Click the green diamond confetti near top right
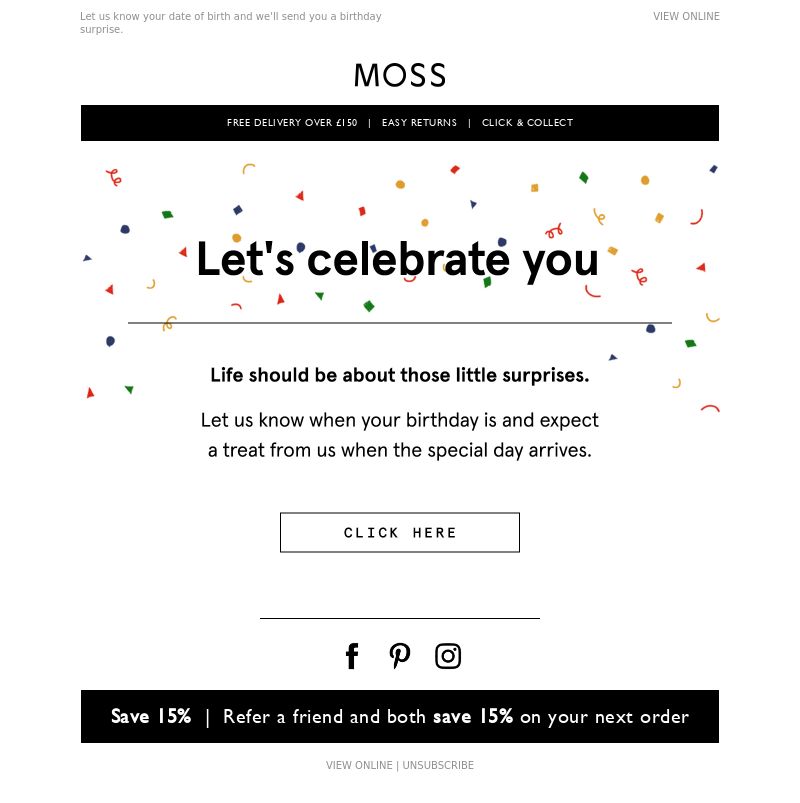 (x=583, y=178)
